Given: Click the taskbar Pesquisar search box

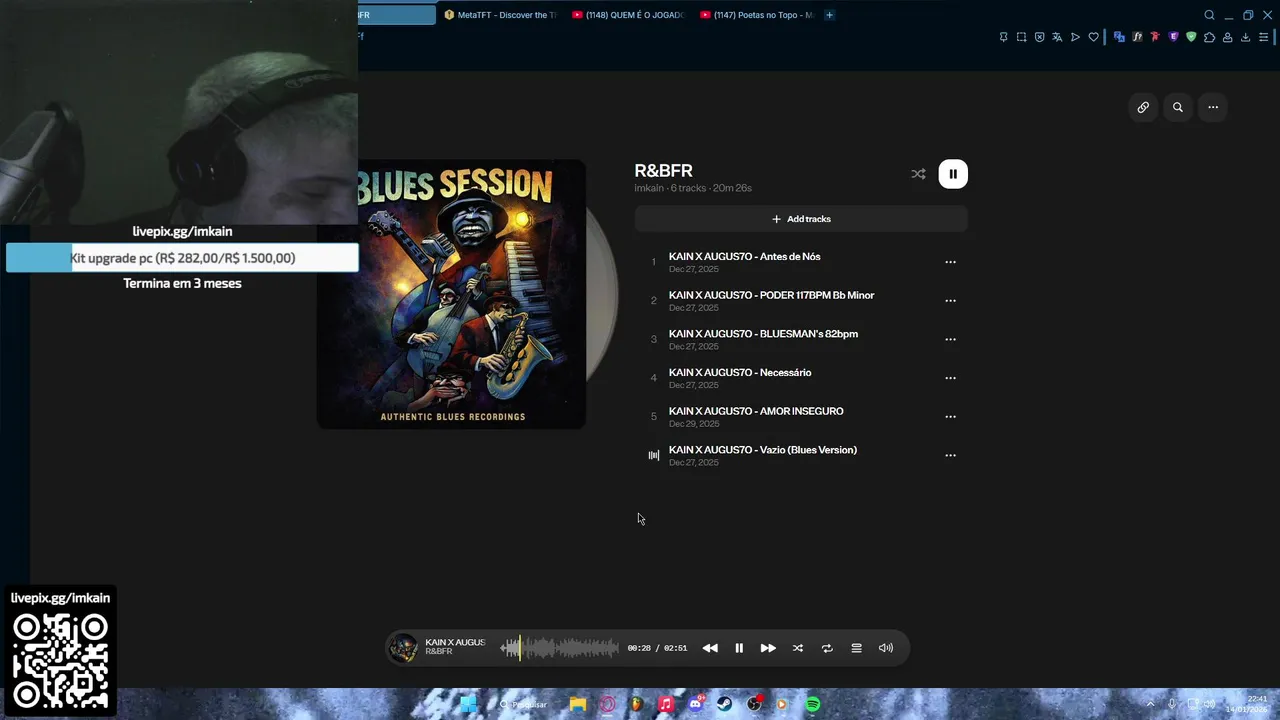Looking at the screenshot, I should point(525,704).
